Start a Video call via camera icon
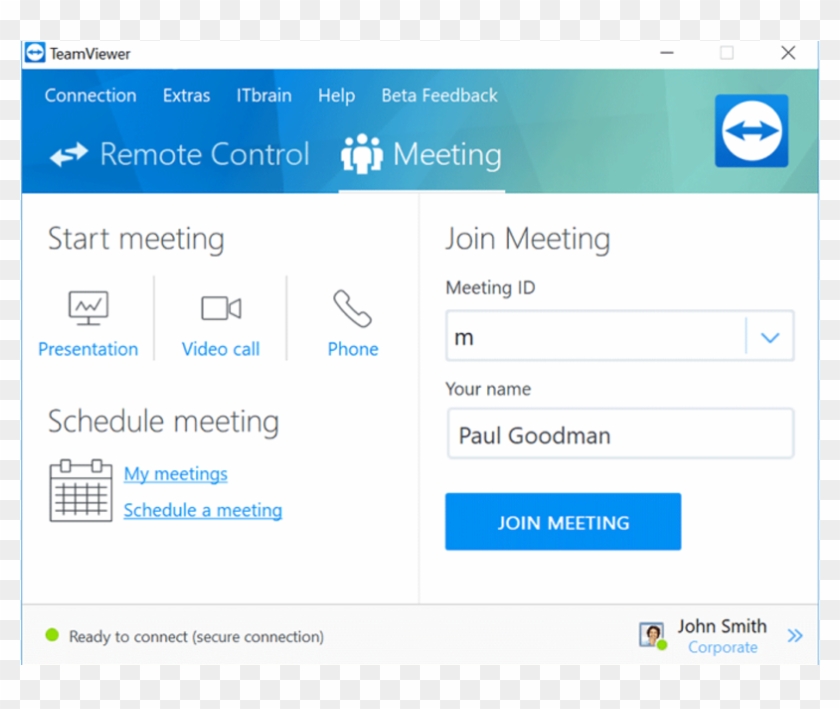The height and width of the screenshot is (709, 840). [221, 308]
